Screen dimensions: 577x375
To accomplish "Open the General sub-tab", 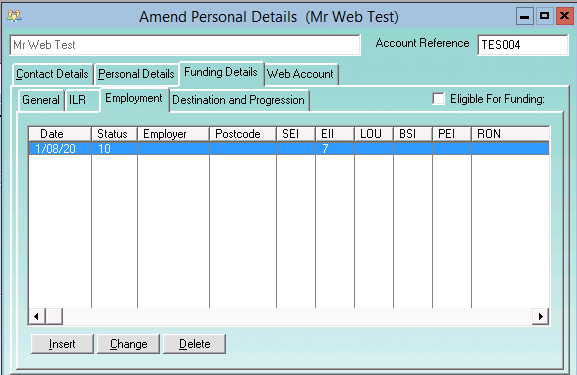I will [41, 100].
